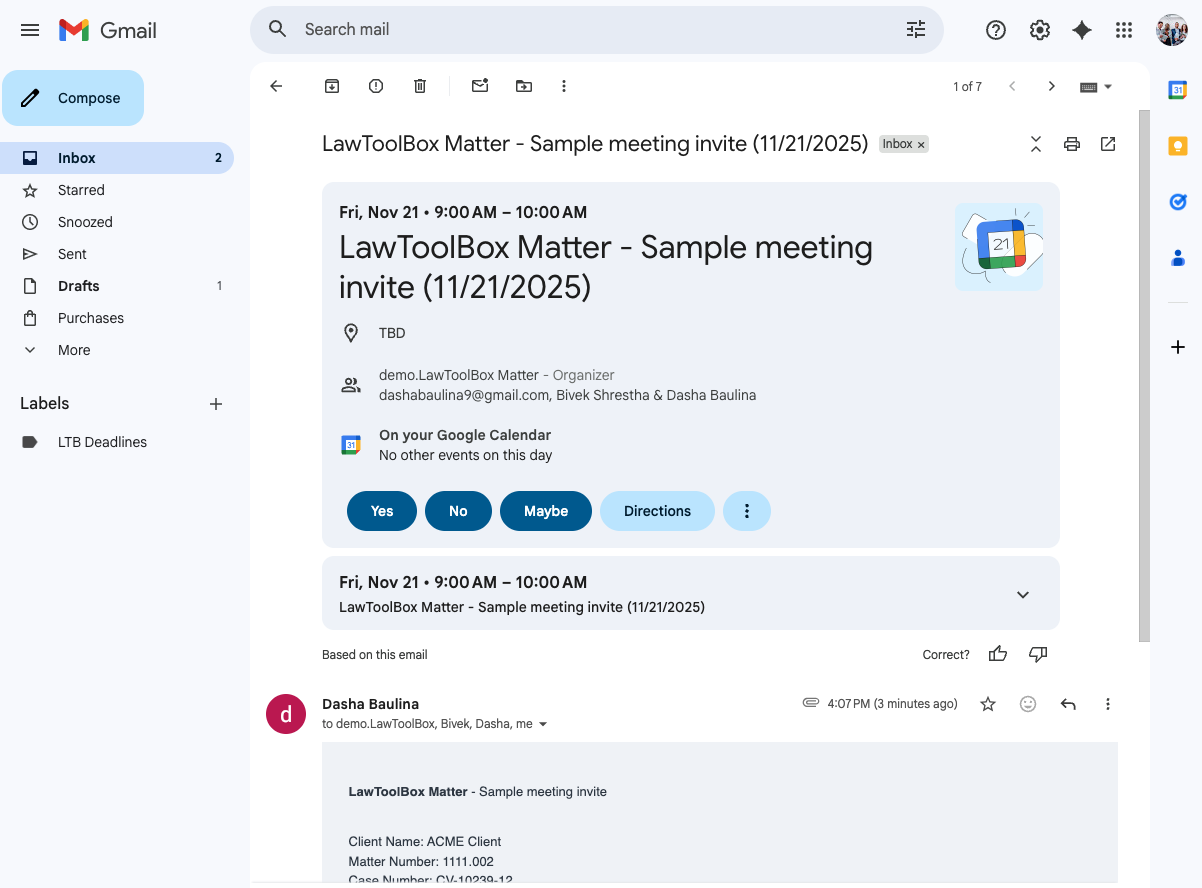
Task: Give thumbs down for Correct feedback
Action: (x=1038, y=654)
